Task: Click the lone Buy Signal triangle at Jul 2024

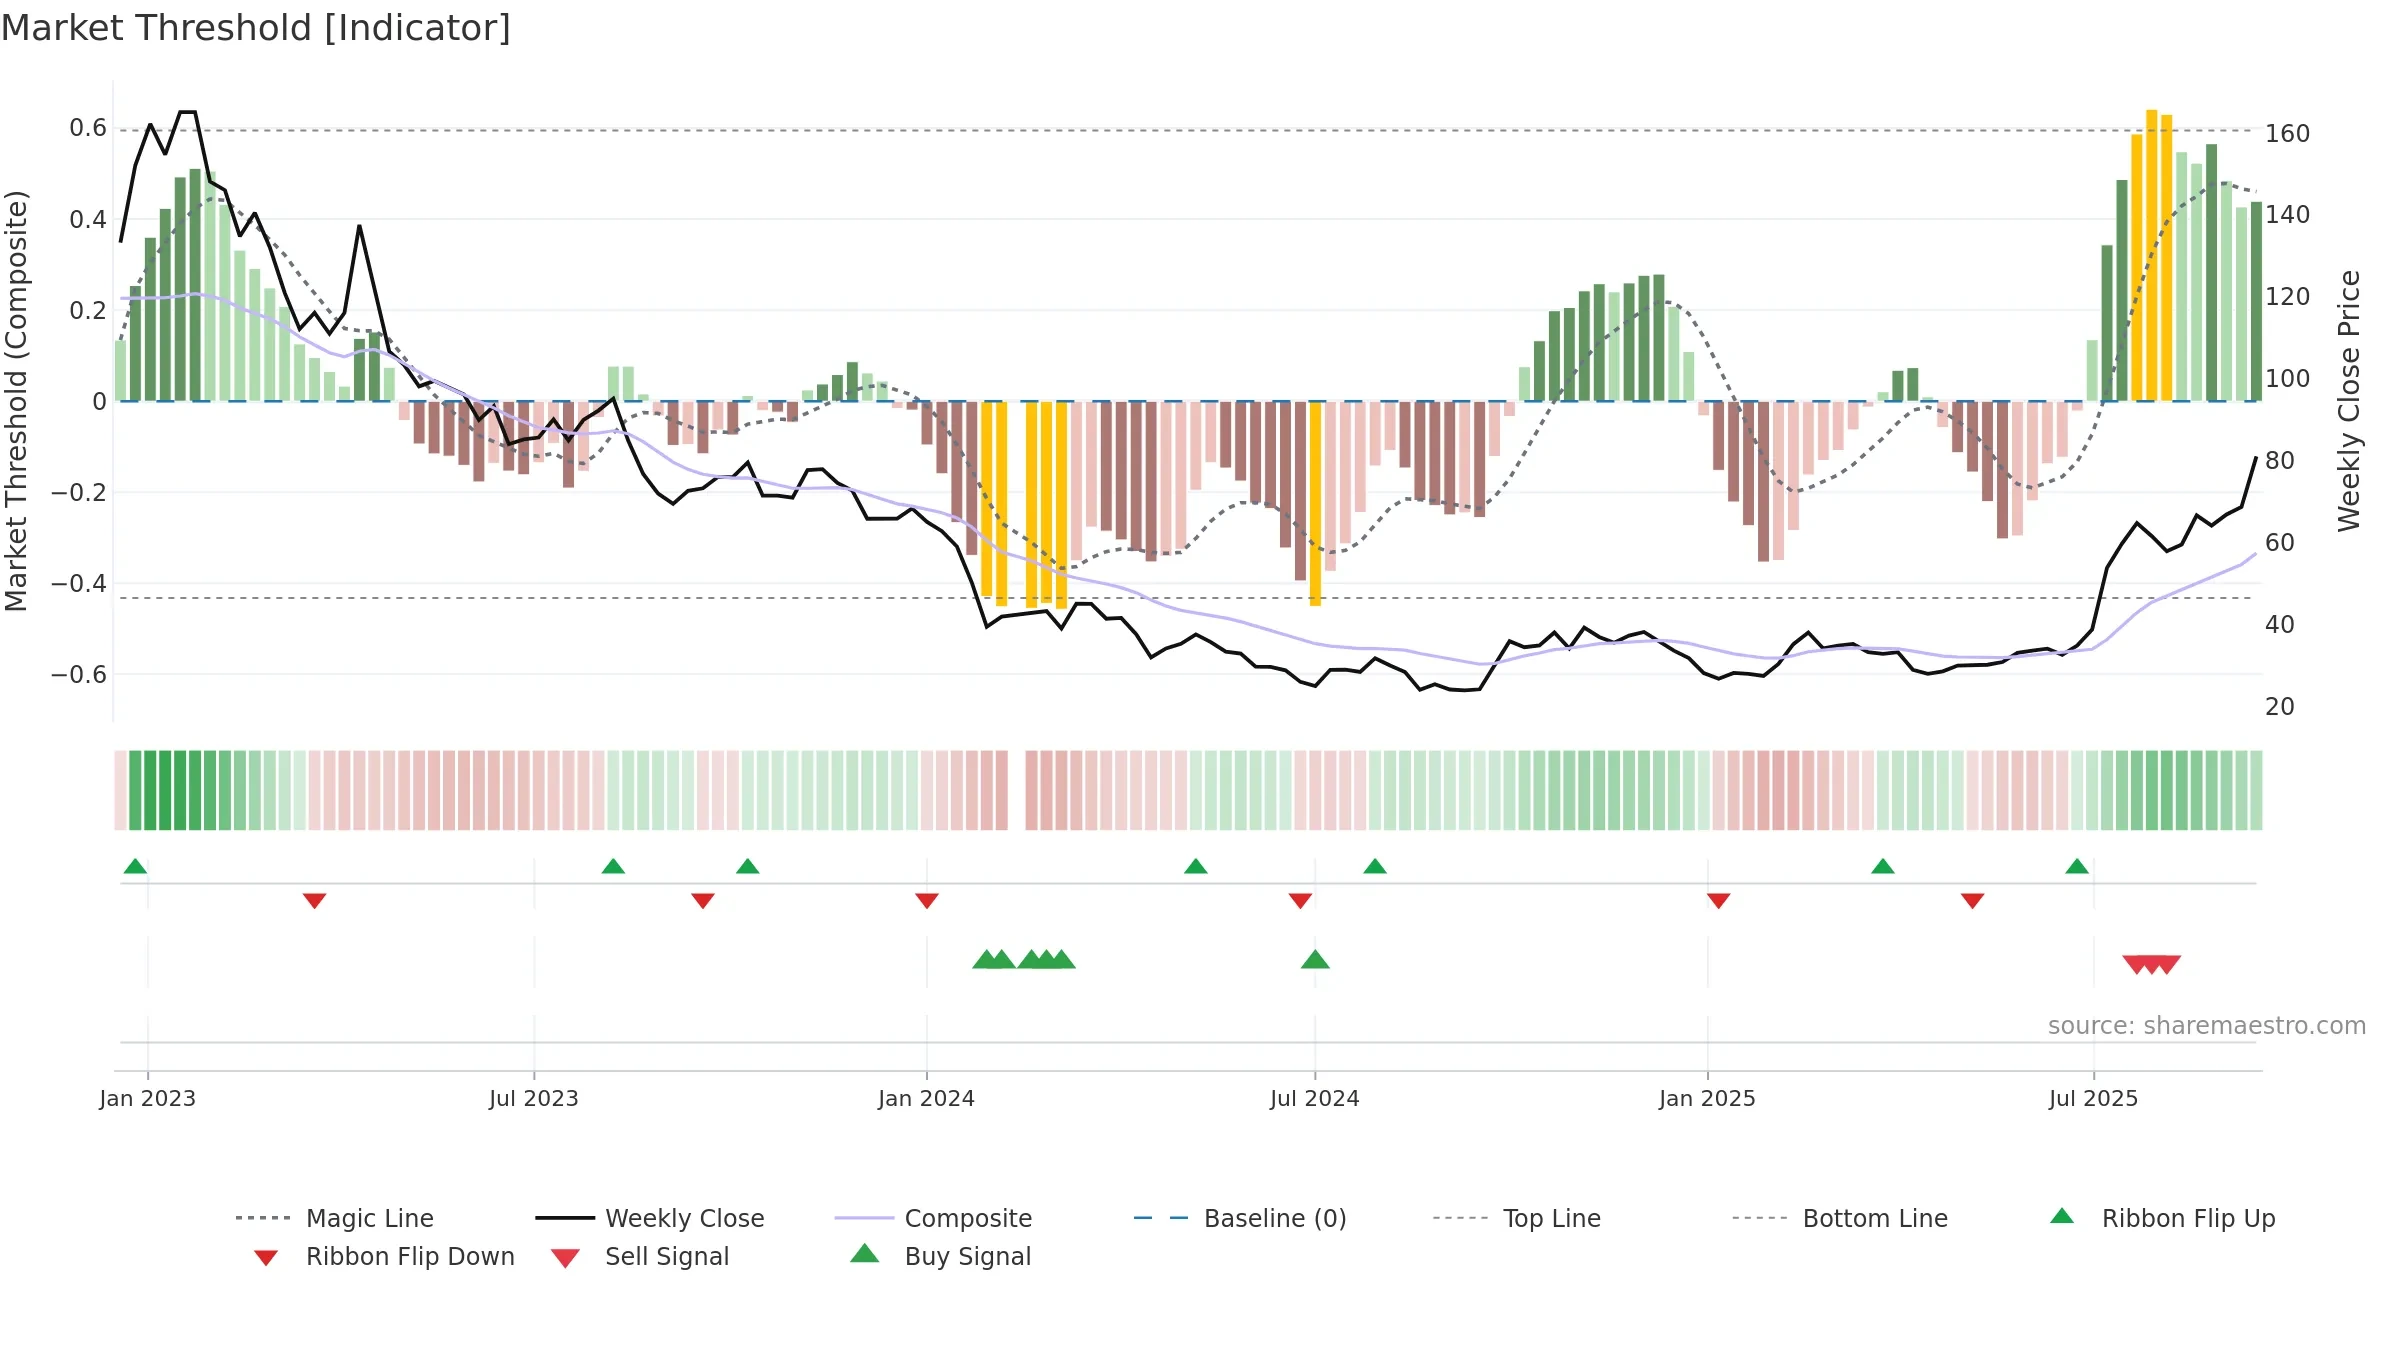Action: [x=1315, y=959]
